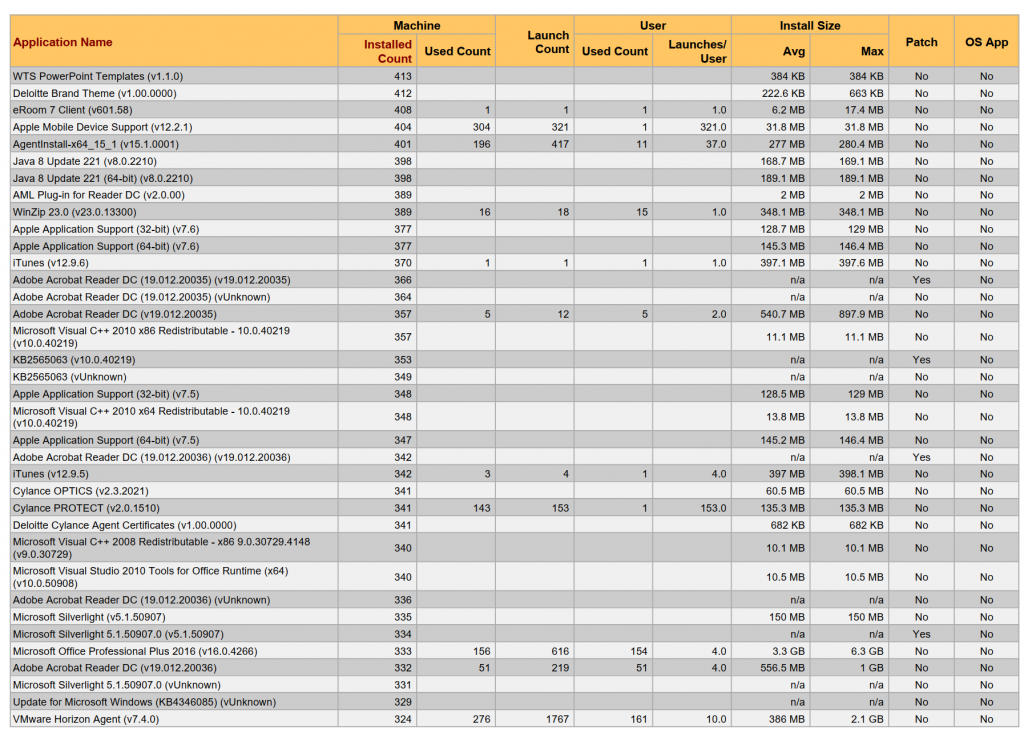Click Patch Yes for Silverlight 5.1.50907.0
The width and height of the screenshot is (1024, 733).
tap(921, 634)
